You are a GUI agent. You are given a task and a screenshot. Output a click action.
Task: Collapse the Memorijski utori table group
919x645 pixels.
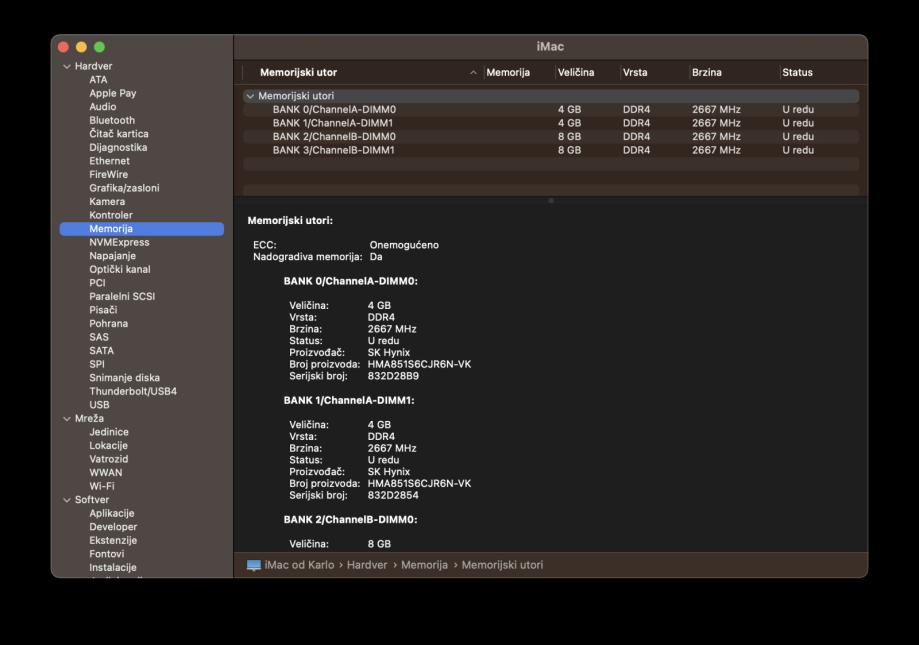[250, 97]
